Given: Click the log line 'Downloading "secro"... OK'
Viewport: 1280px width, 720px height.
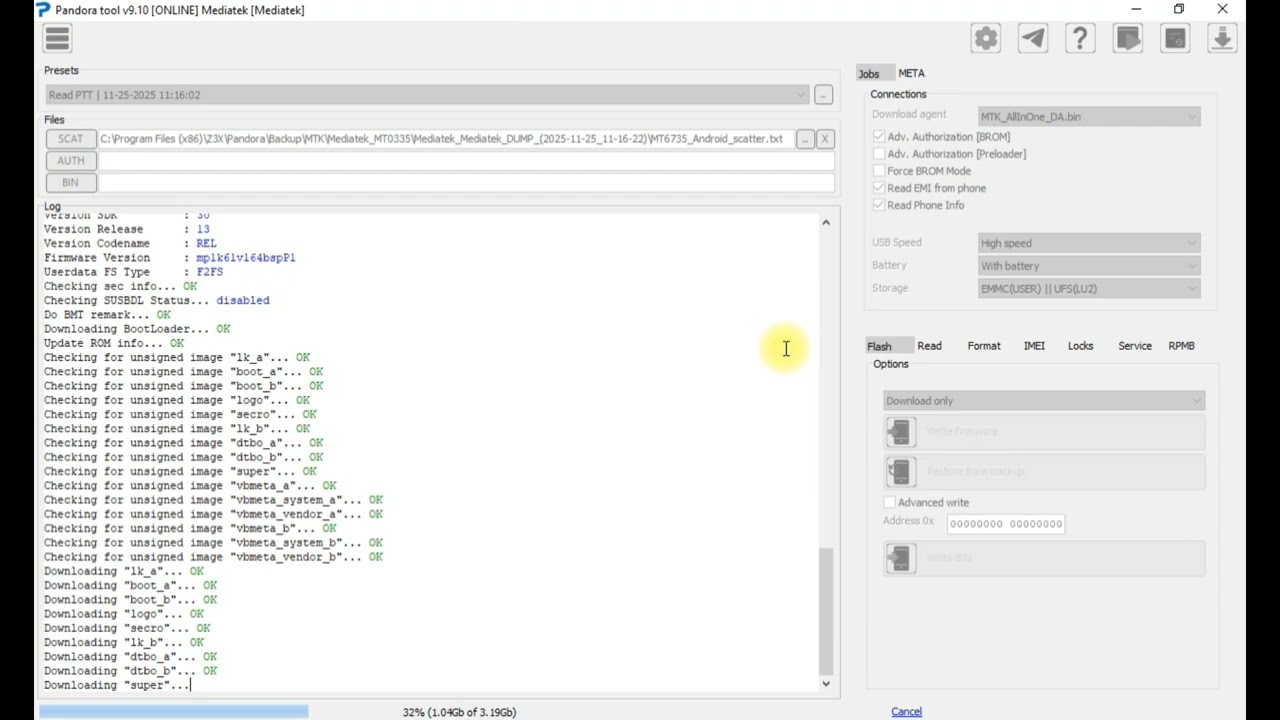Looking at the screenshot, I should pyautogui.click(x=127, y=628).
